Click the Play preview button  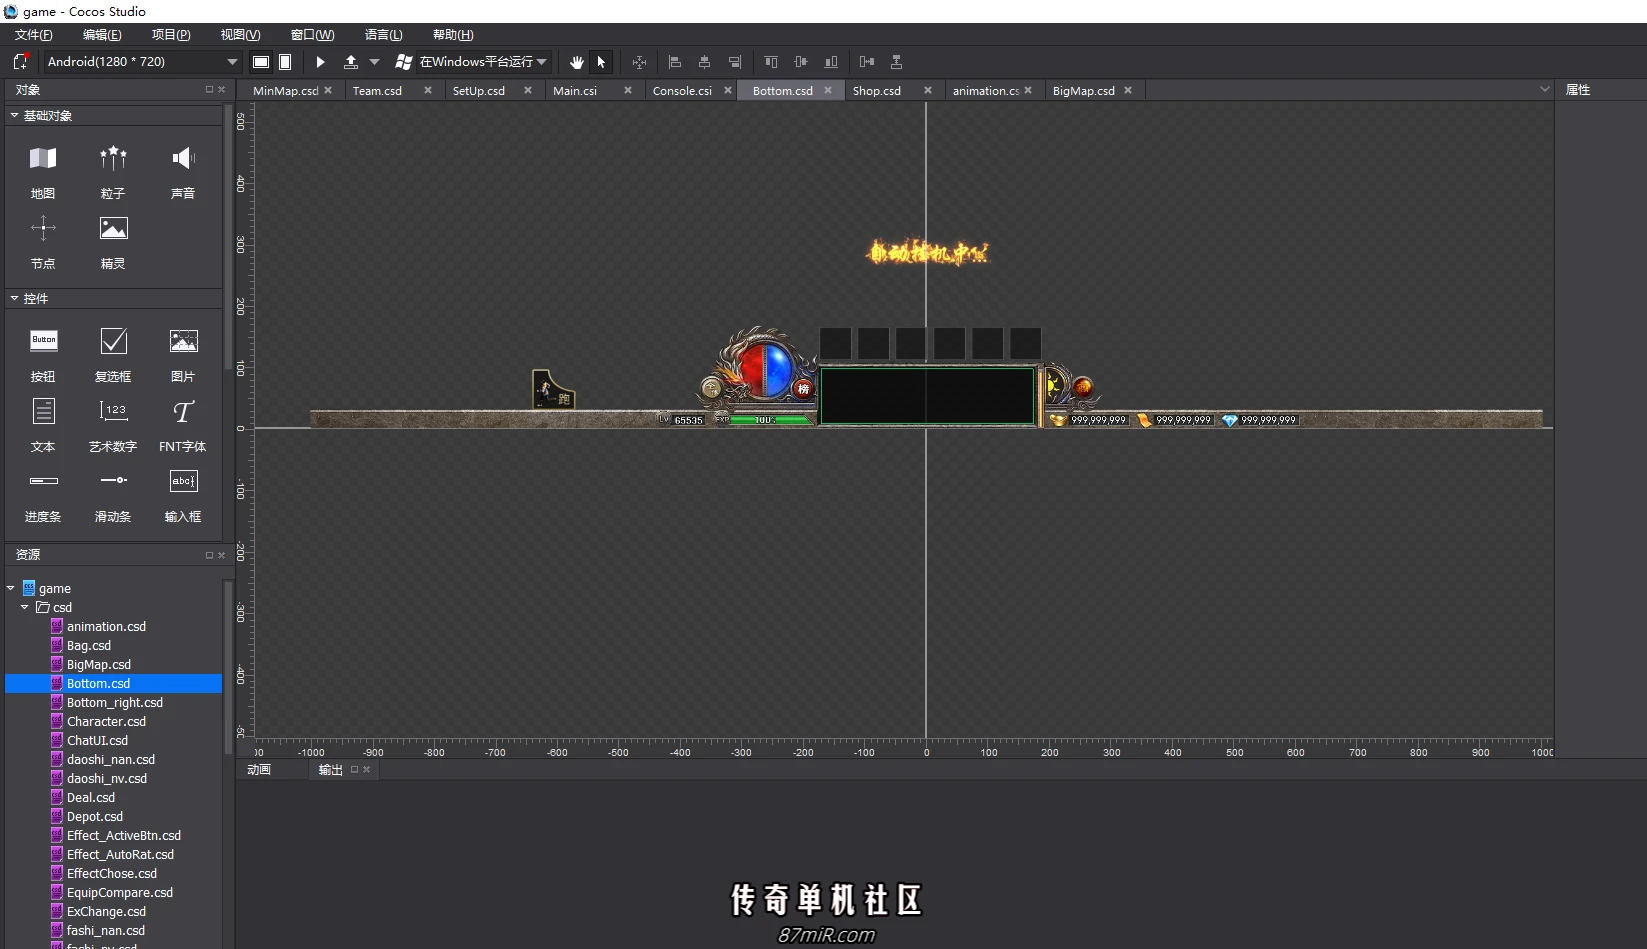320,62
